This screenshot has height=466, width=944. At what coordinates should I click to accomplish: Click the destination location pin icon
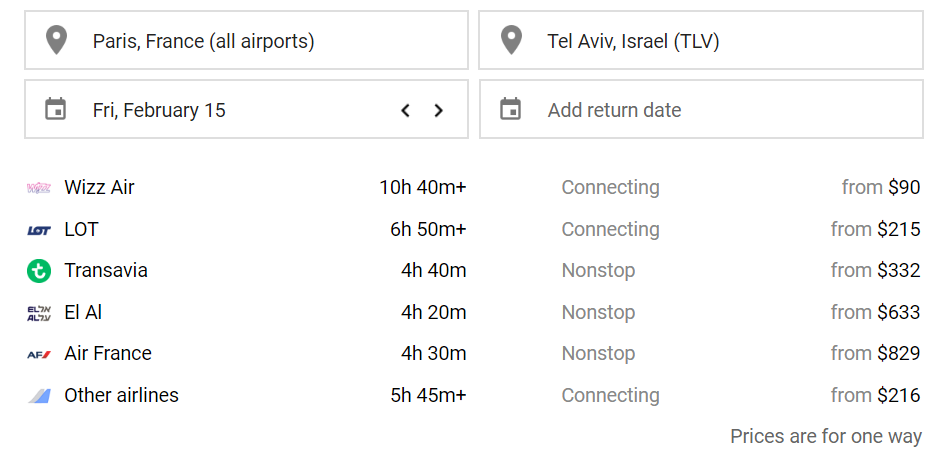coord(511,40)
